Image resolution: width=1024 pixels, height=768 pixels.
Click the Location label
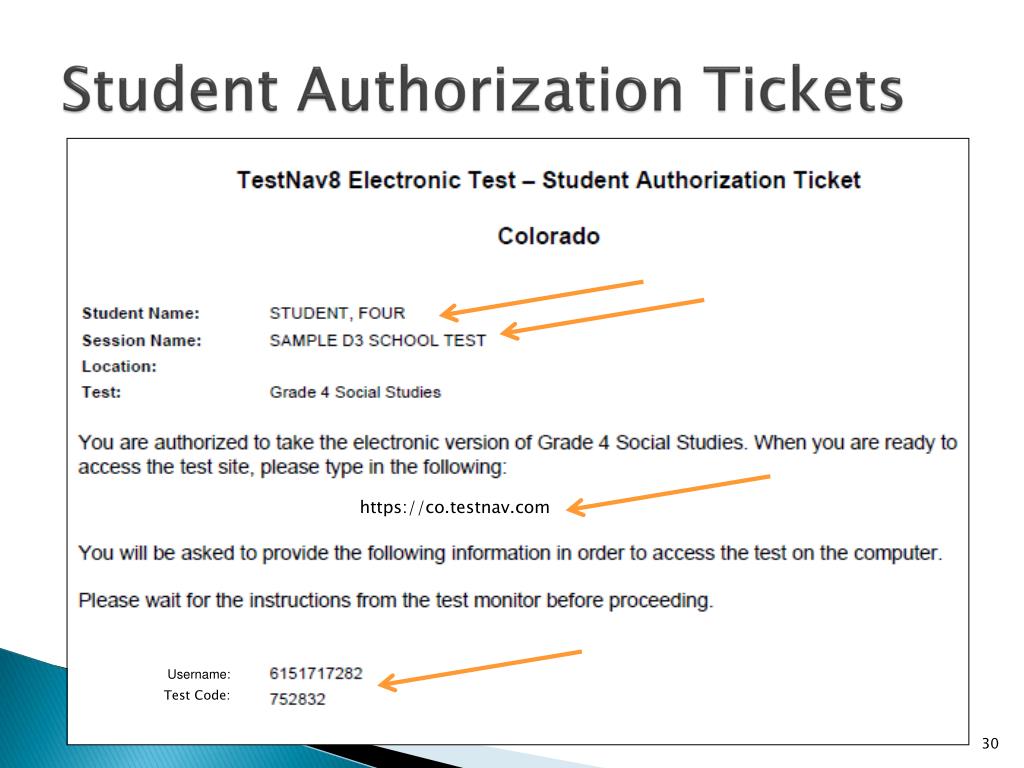[119, 366]
